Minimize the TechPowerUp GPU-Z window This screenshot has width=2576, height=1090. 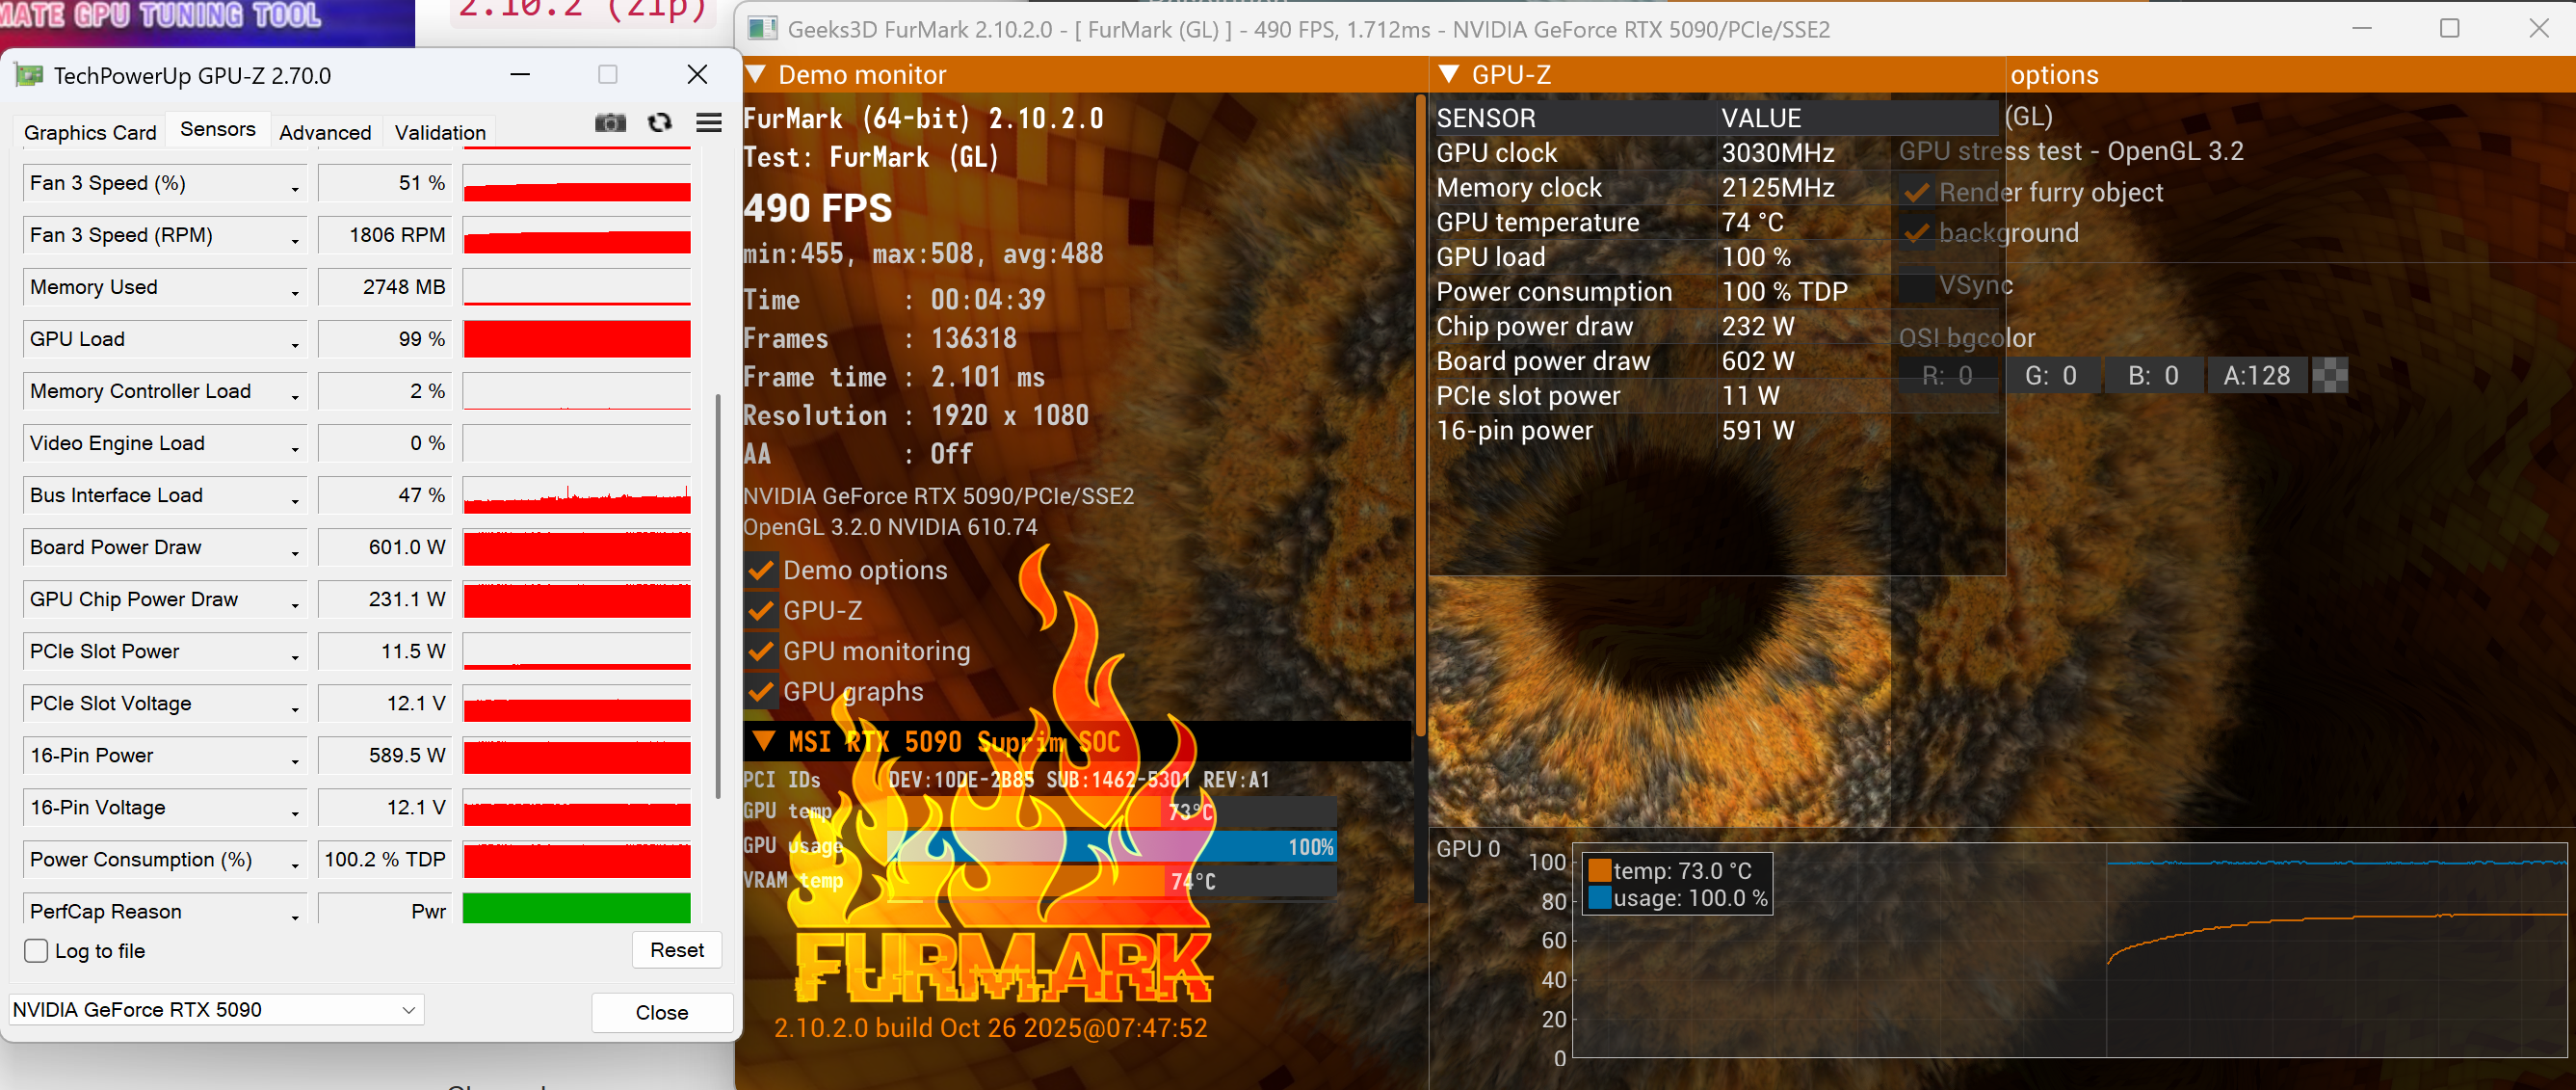pos(520,75)
